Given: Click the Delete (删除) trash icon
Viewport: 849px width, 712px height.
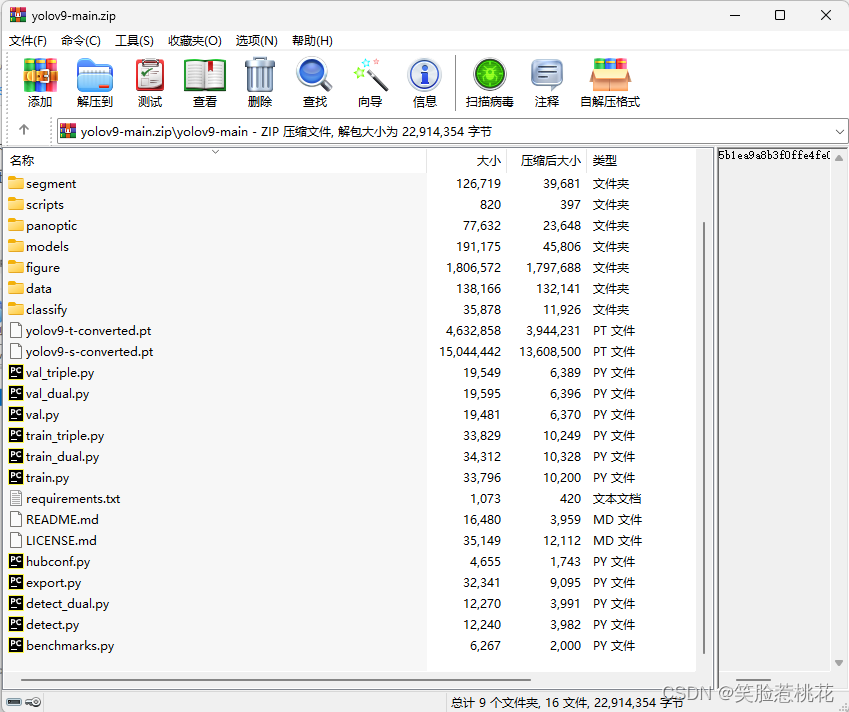Looking at the screenshot, I should pyautogui.click(x=260, y=75).
